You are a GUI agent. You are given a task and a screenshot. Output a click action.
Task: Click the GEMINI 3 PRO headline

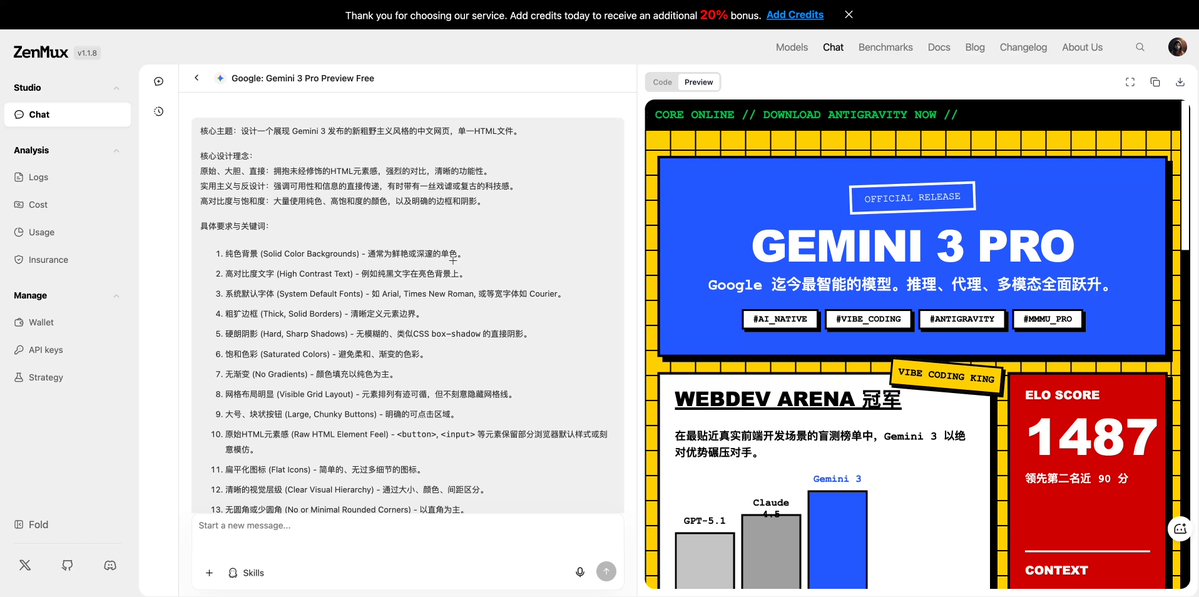(912, 246)
